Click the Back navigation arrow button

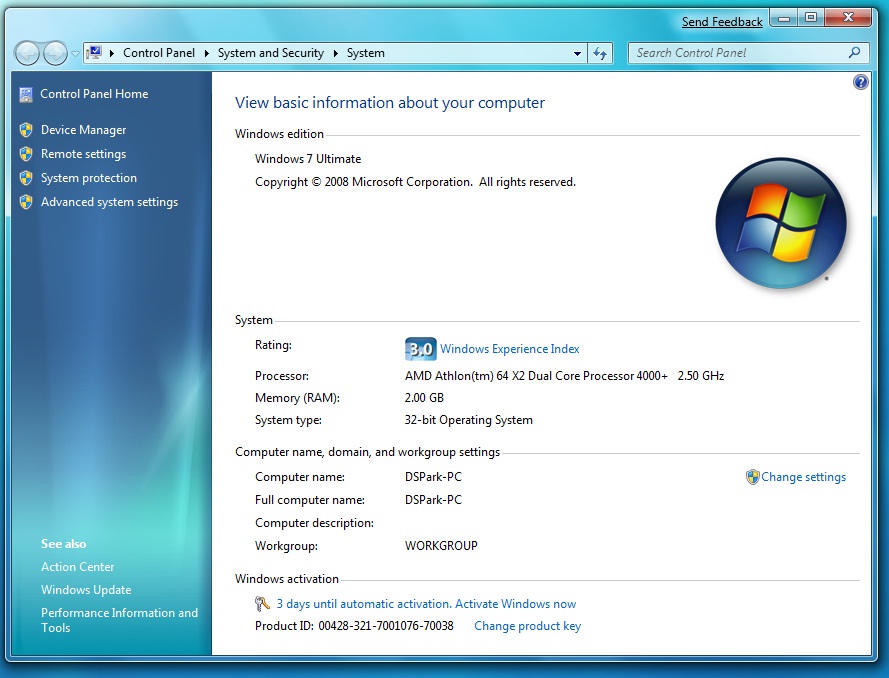click(x=27, y=54)
